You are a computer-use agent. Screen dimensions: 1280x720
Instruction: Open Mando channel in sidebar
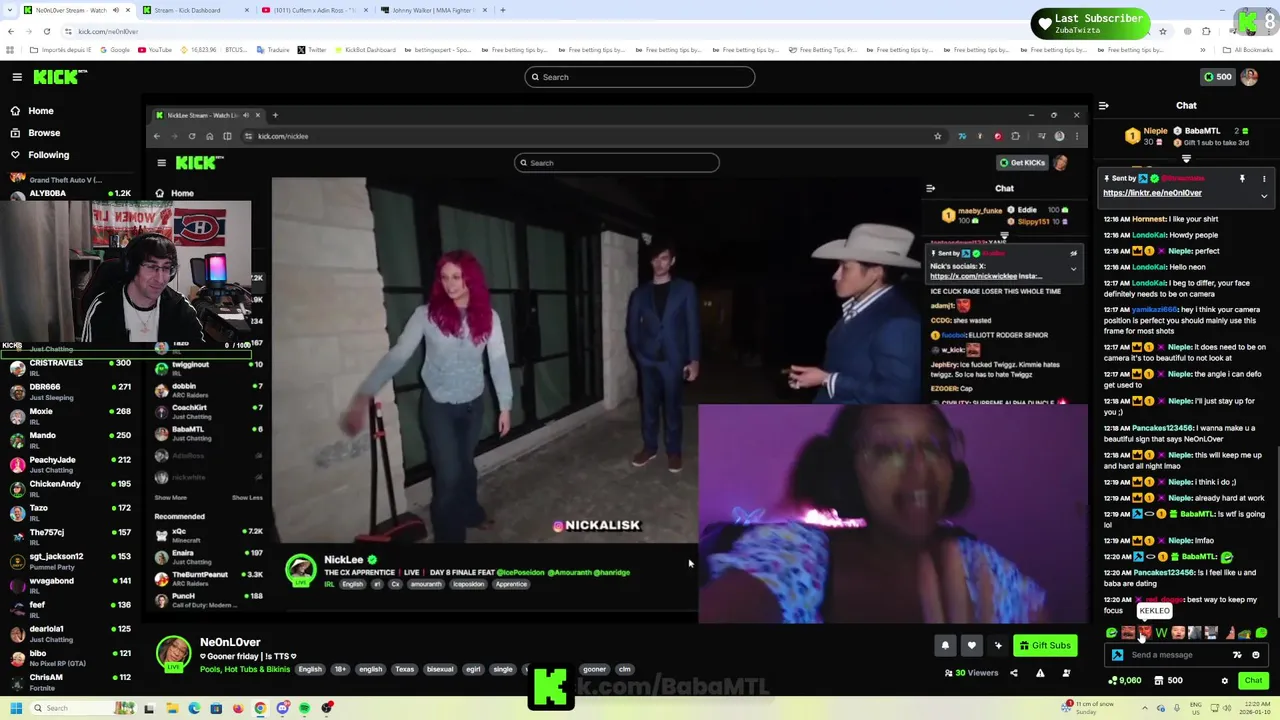(70, 440)
